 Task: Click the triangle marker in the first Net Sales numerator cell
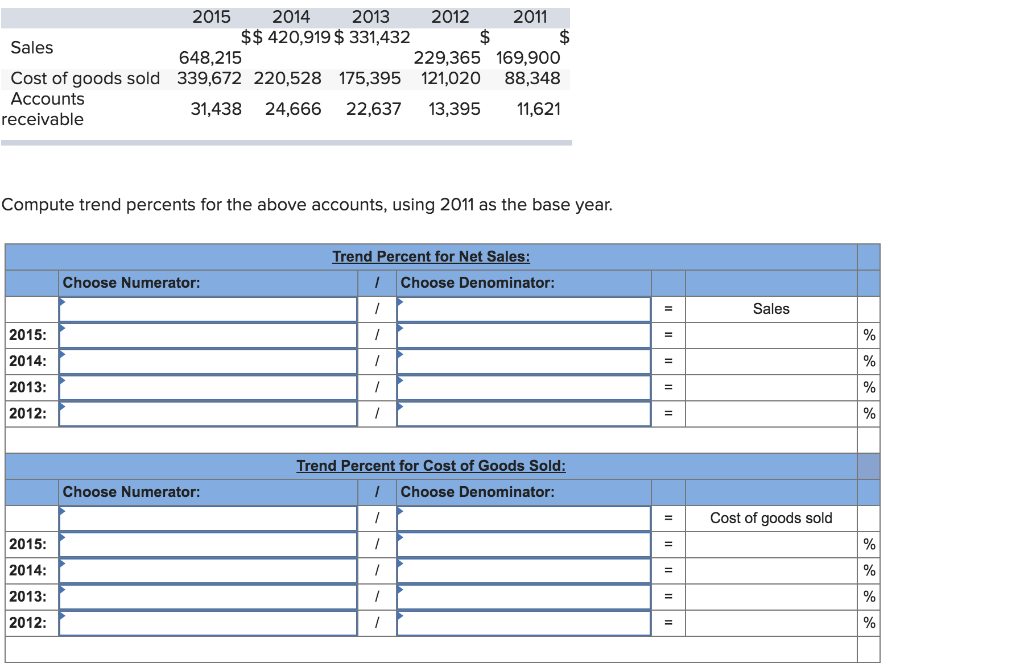click(x=62, y=305)
